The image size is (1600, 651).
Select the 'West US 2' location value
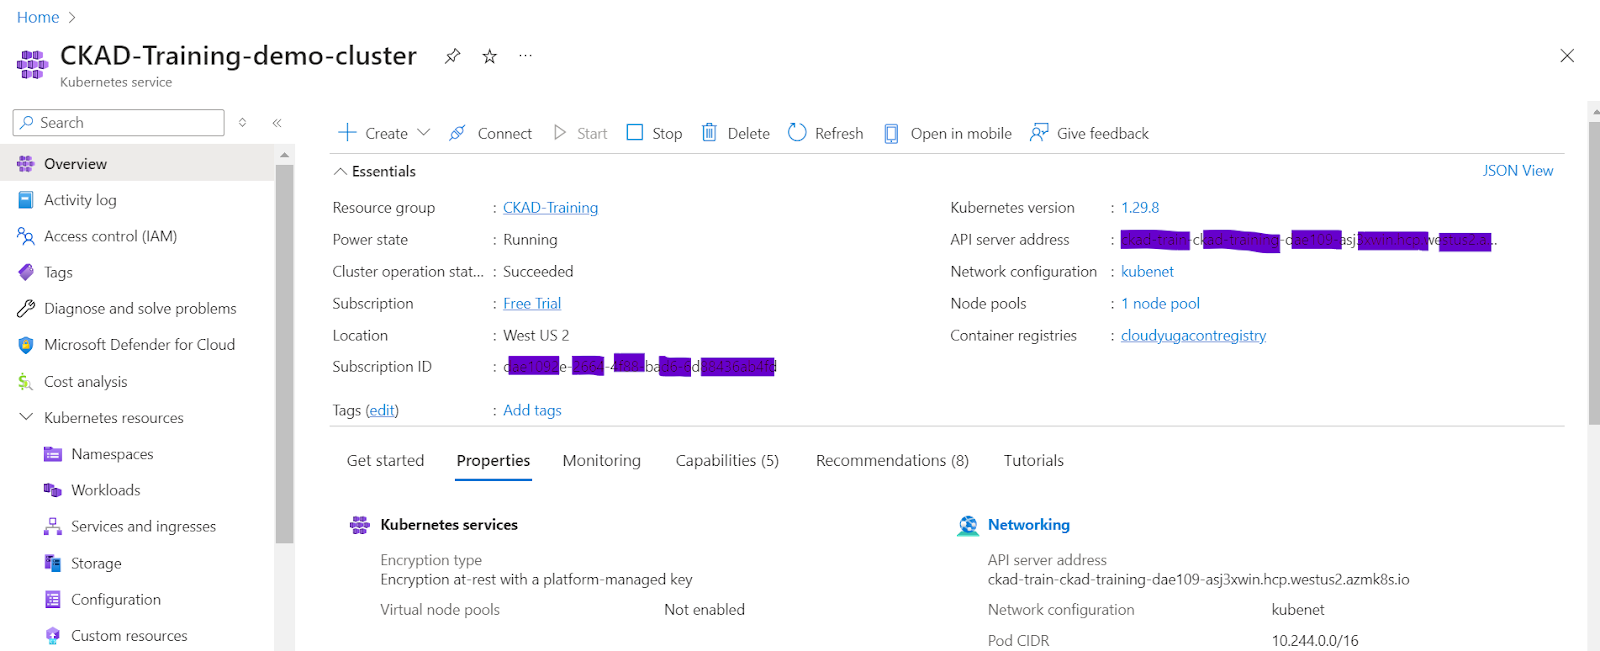tap(536, 335)
